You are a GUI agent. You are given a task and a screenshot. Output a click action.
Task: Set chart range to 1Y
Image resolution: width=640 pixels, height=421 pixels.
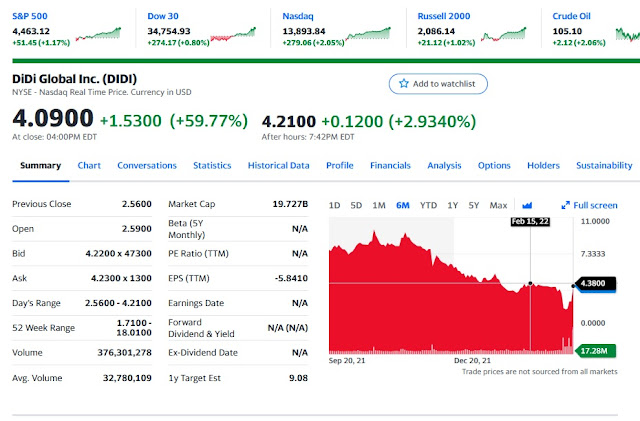click(x=453, y=205)
